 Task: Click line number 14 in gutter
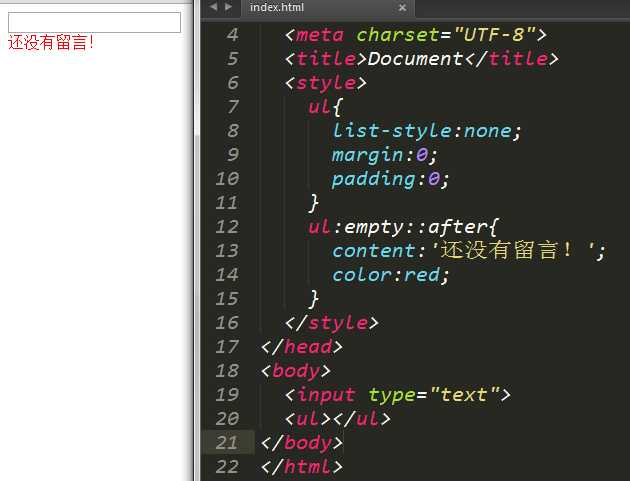coord(227,275)
